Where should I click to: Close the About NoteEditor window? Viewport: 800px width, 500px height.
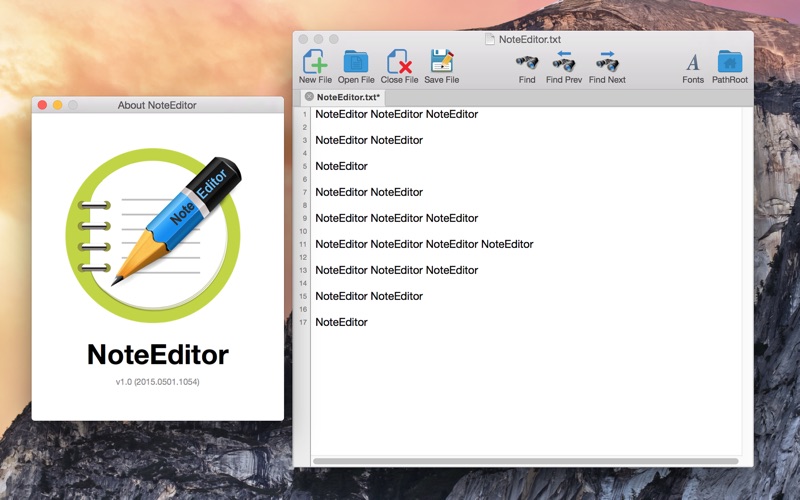(42, 105)
